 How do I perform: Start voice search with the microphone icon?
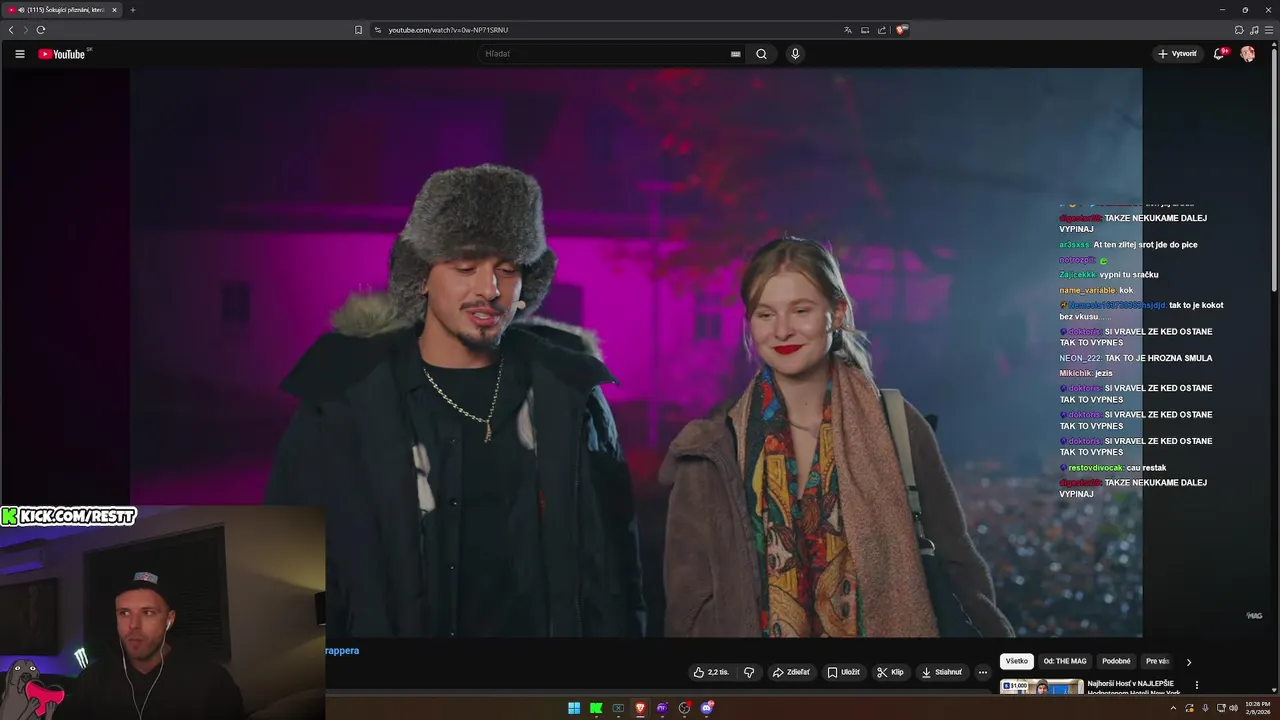[x=795, y=54]
